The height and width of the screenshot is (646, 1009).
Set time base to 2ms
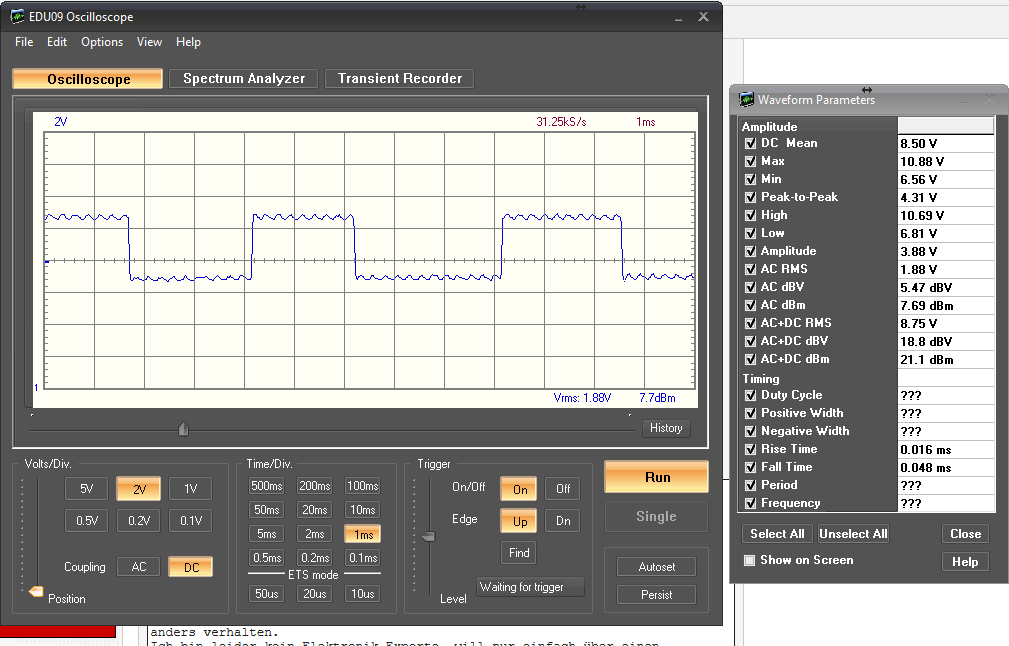coord(315,534)
